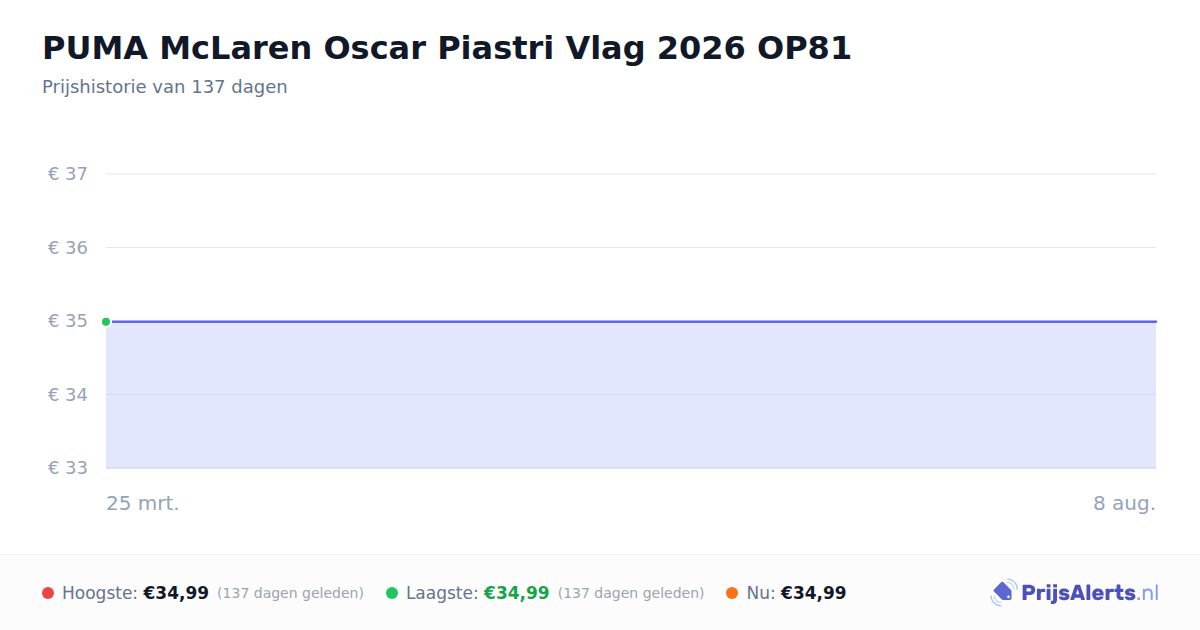Click the orange Nu indicator dot
The width and height of the screenshot is (1200, 630).
(732, 593)
